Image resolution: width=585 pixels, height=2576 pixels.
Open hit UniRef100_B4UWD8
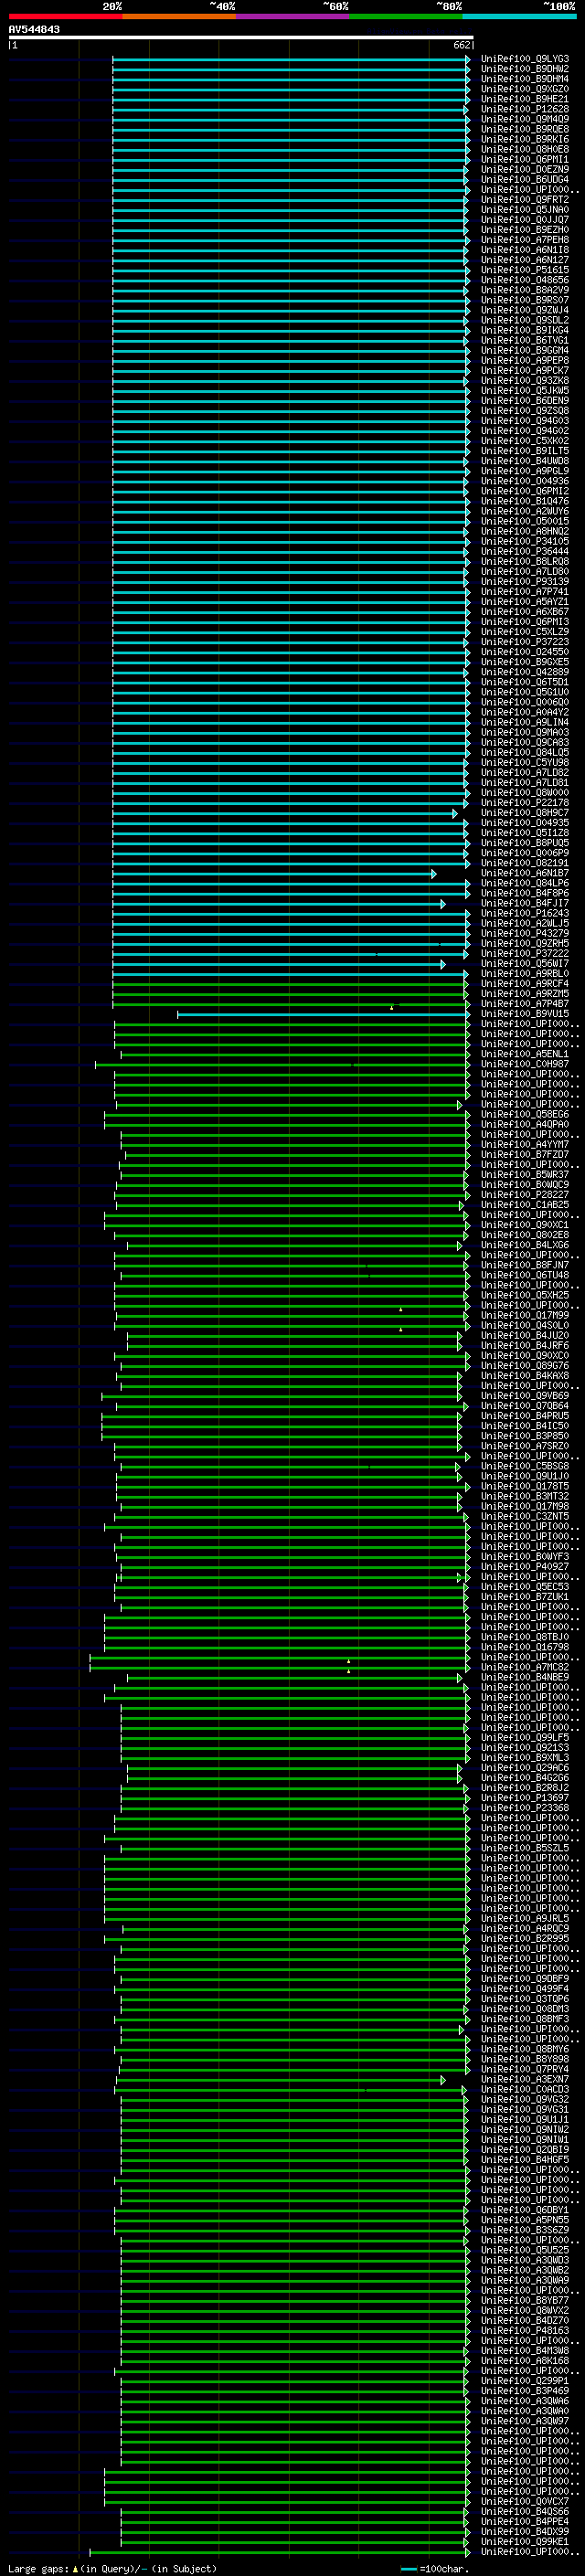click(525, 461)
